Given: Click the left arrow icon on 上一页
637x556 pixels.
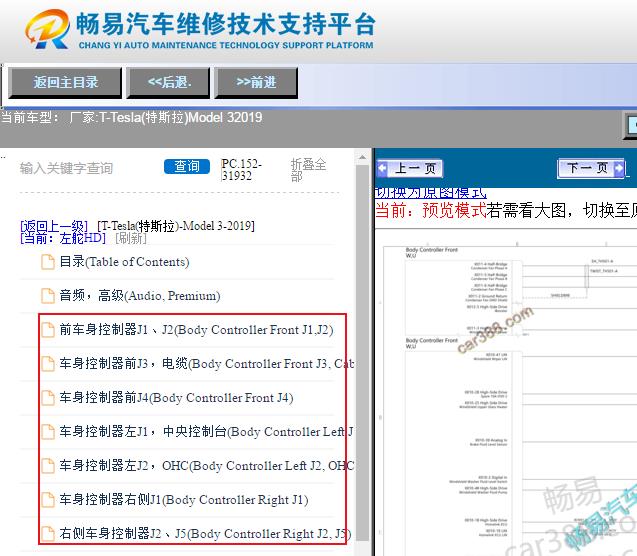Looking at the screenshot, I should [382, 168].
